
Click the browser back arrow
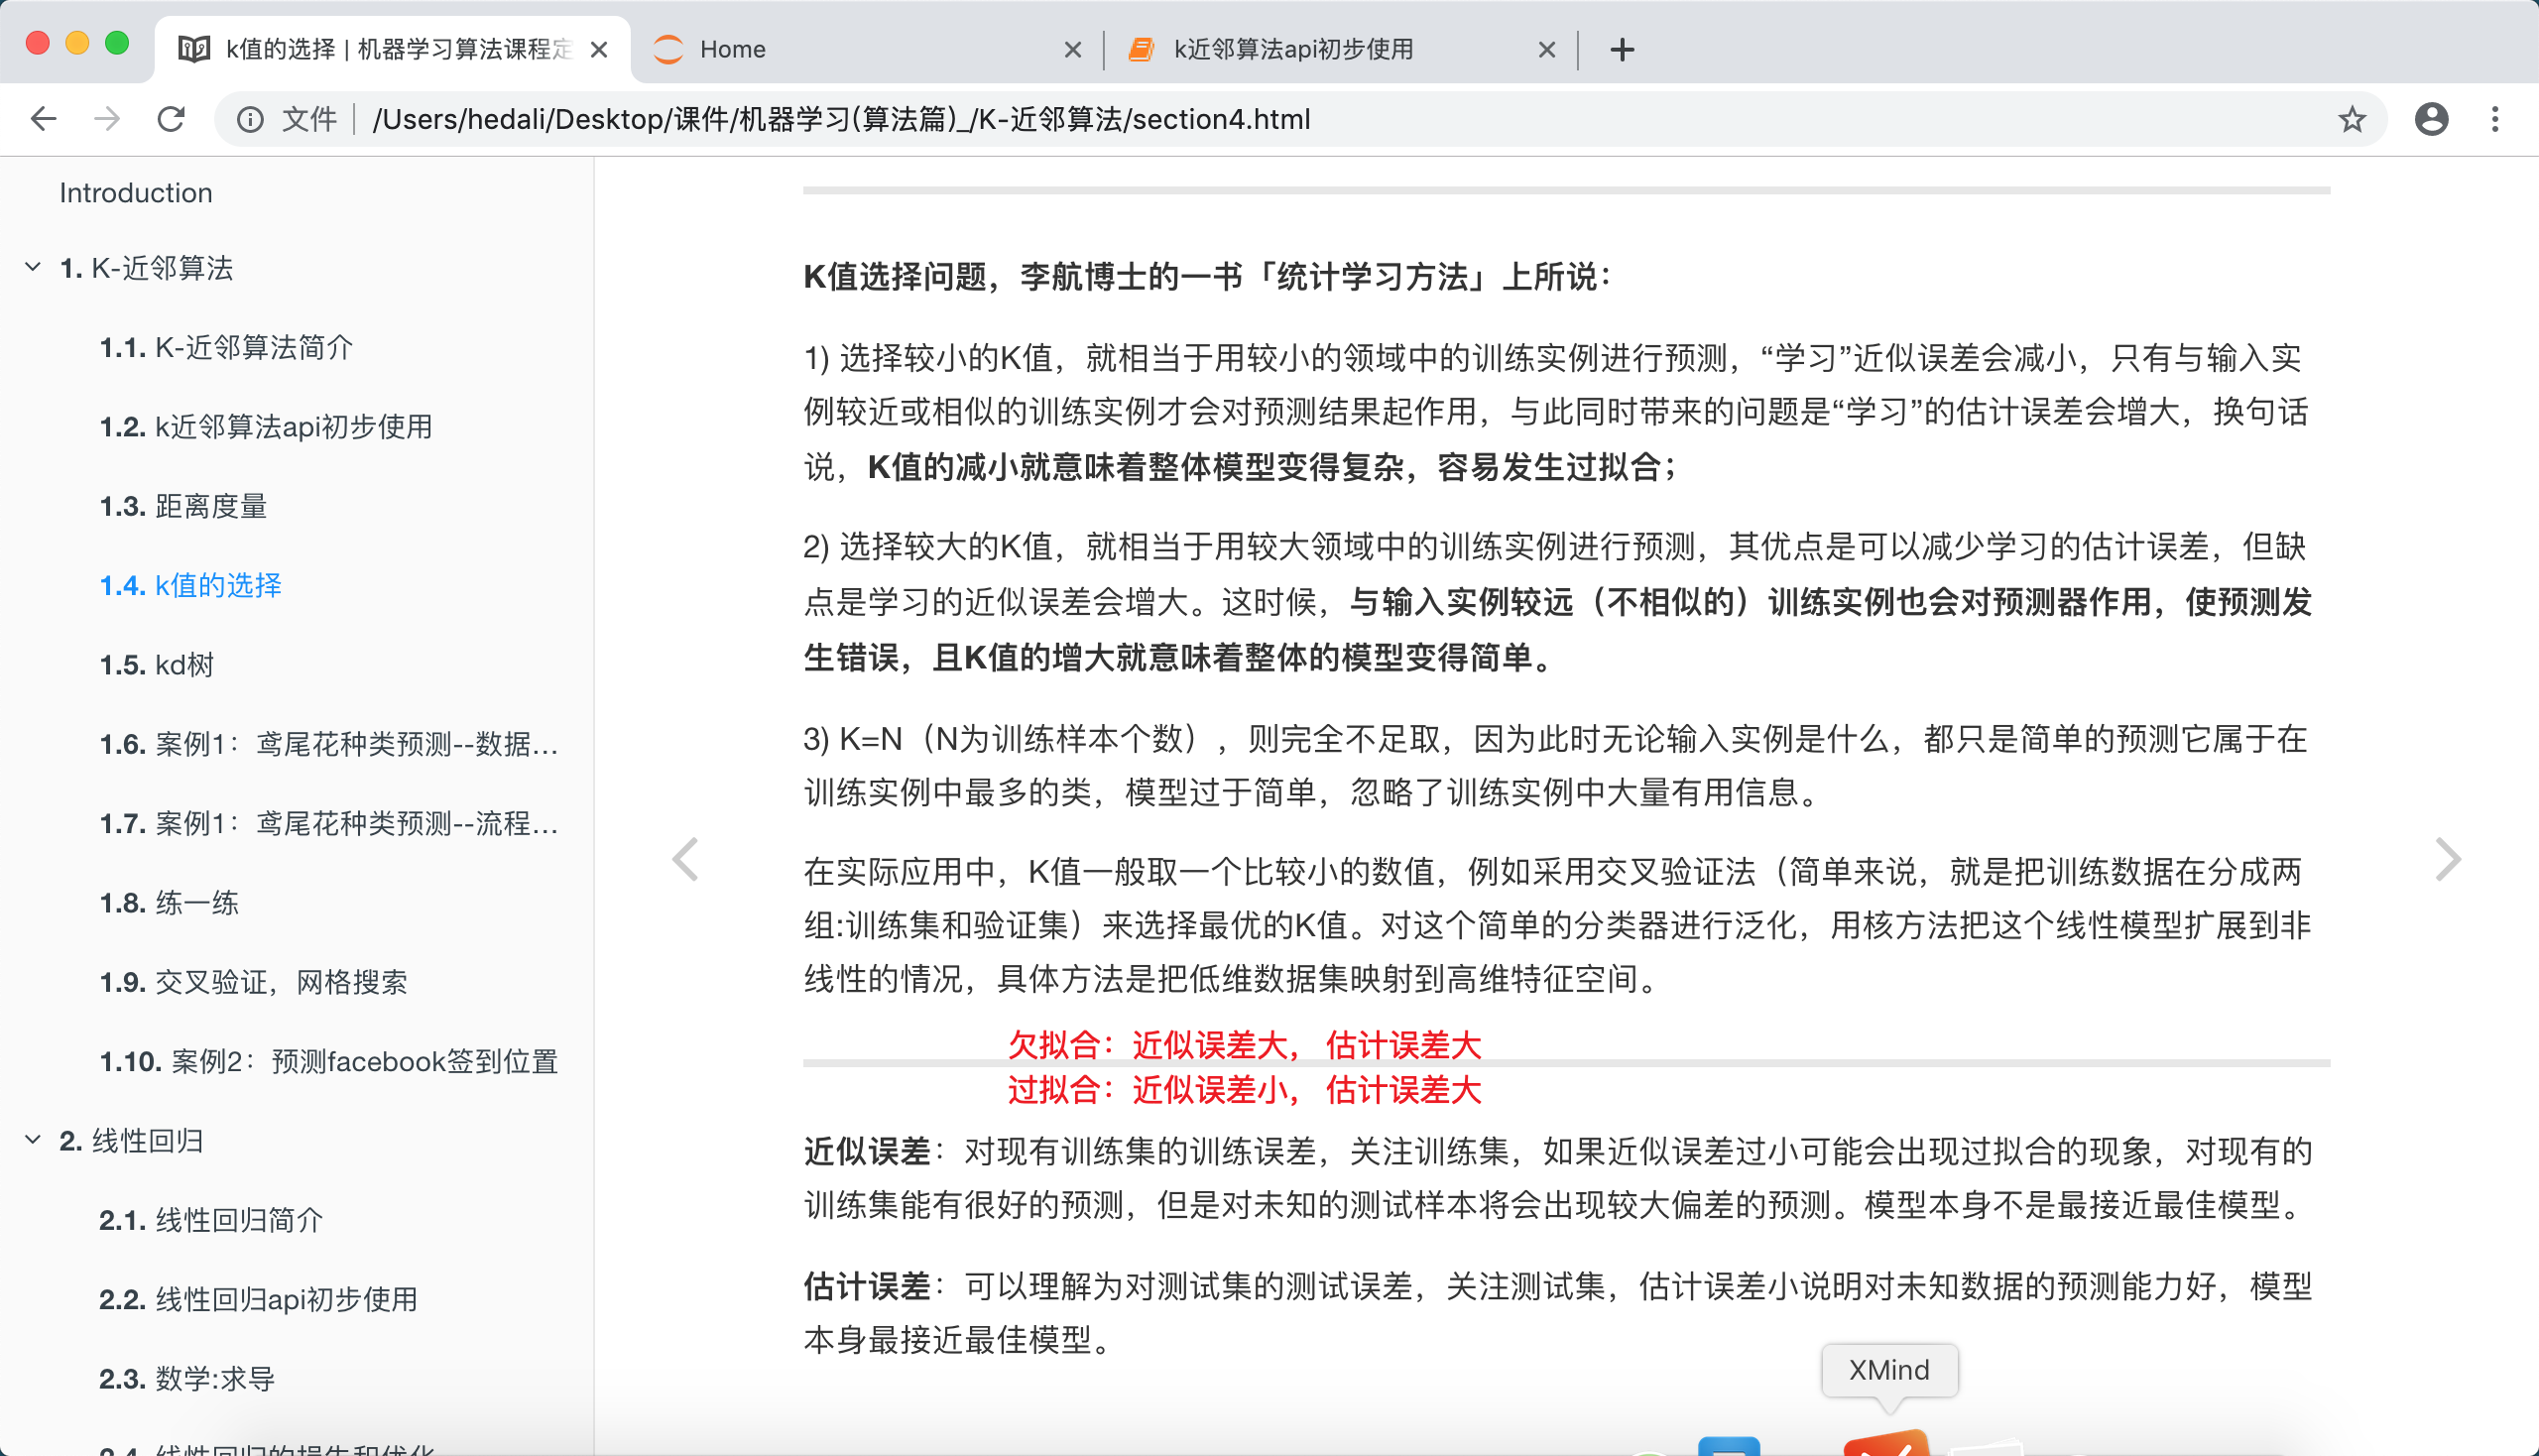(43, 119)
